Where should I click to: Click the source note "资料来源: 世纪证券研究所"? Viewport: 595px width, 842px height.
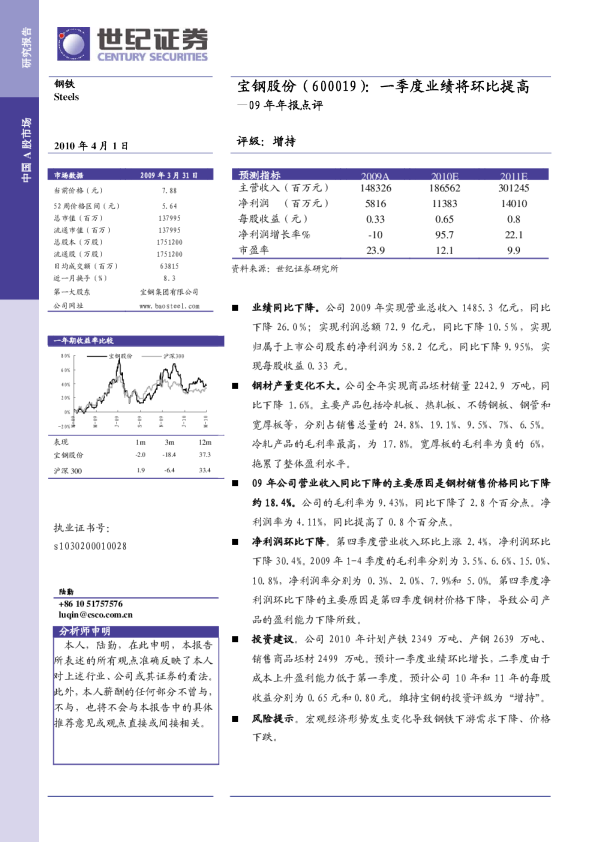[285, 268]
